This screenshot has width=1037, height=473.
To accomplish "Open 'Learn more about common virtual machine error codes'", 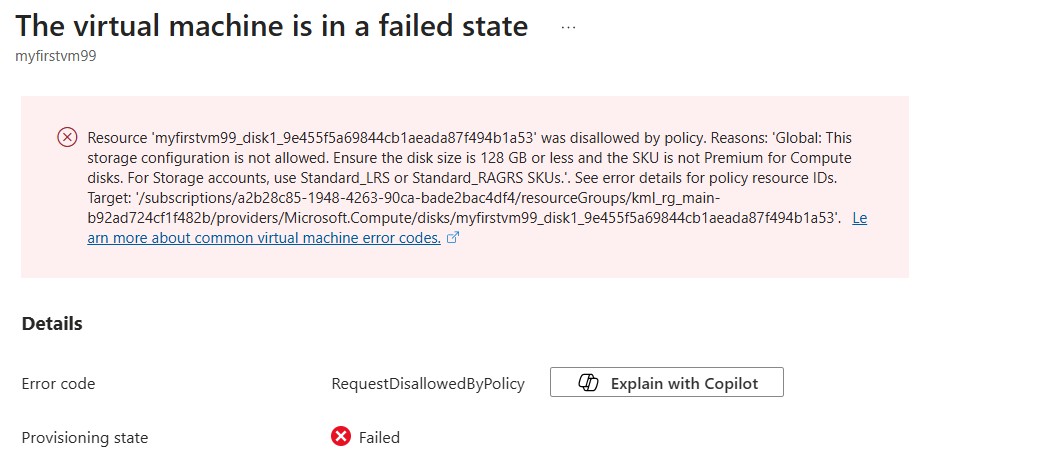I will point(264,238).
